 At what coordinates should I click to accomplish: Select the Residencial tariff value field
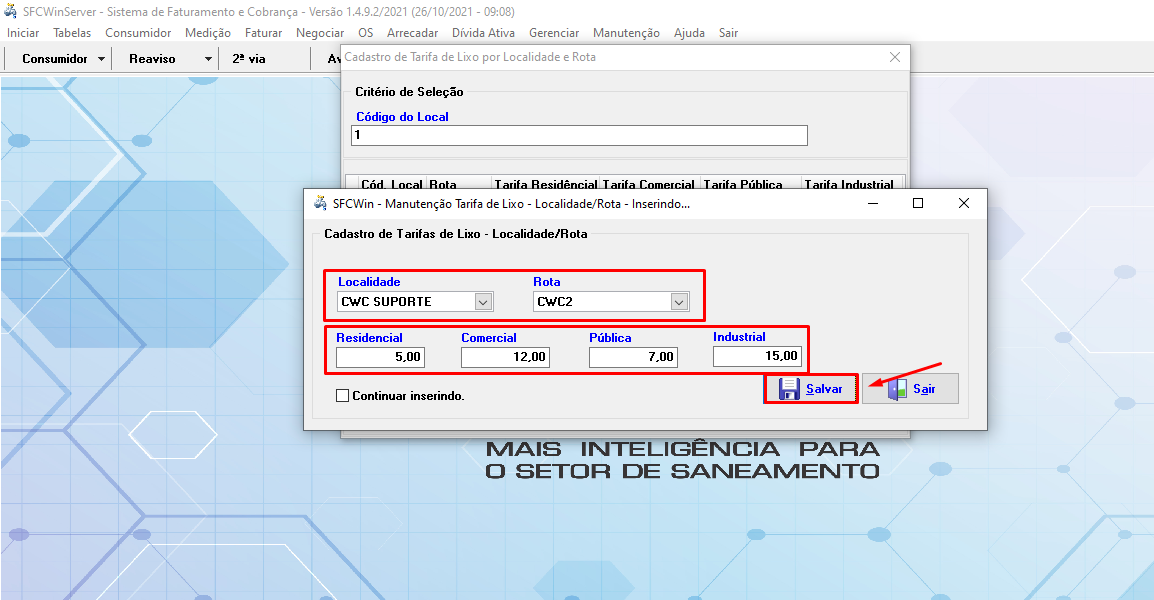(x=379, y=356)
